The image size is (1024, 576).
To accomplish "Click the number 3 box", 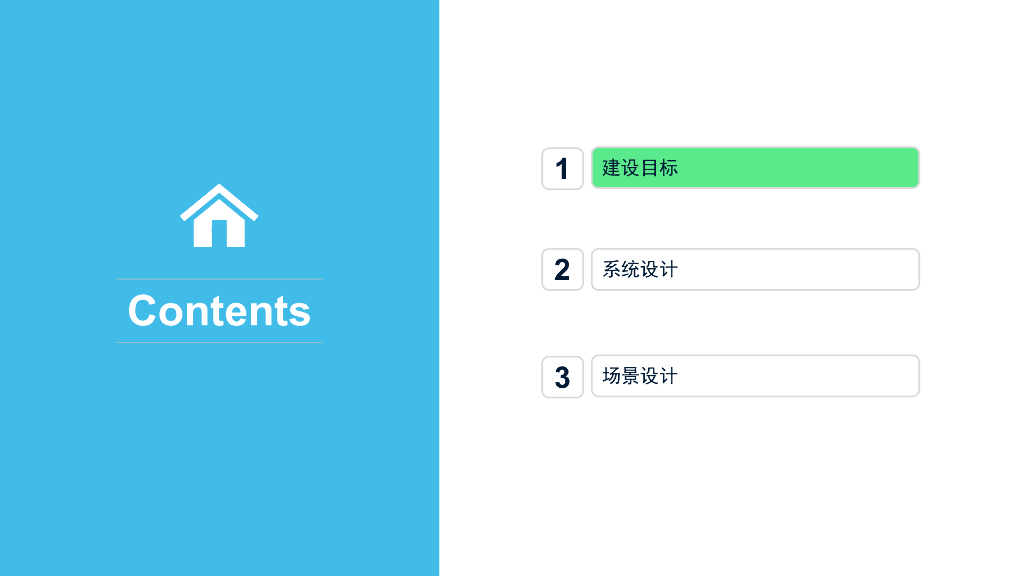I will point(562,377).
